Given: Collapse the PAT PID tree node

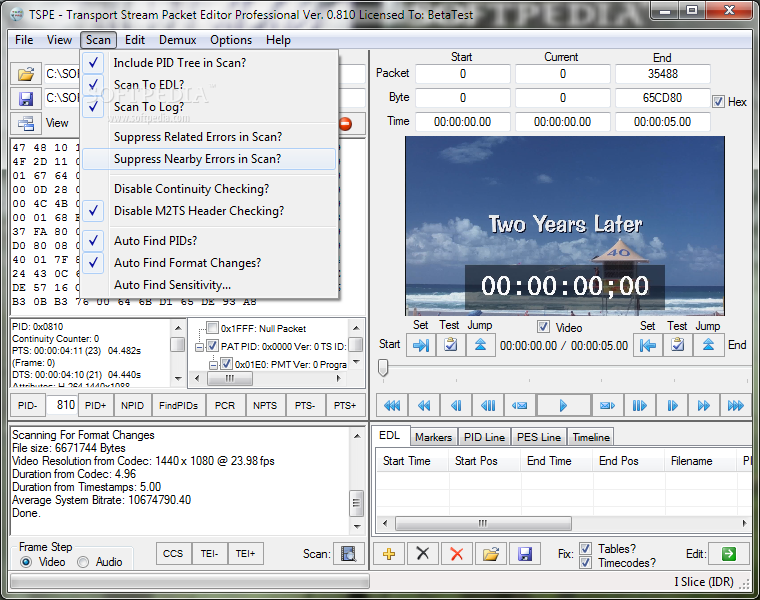Looking at the screenshot, I should click(199, 347).
